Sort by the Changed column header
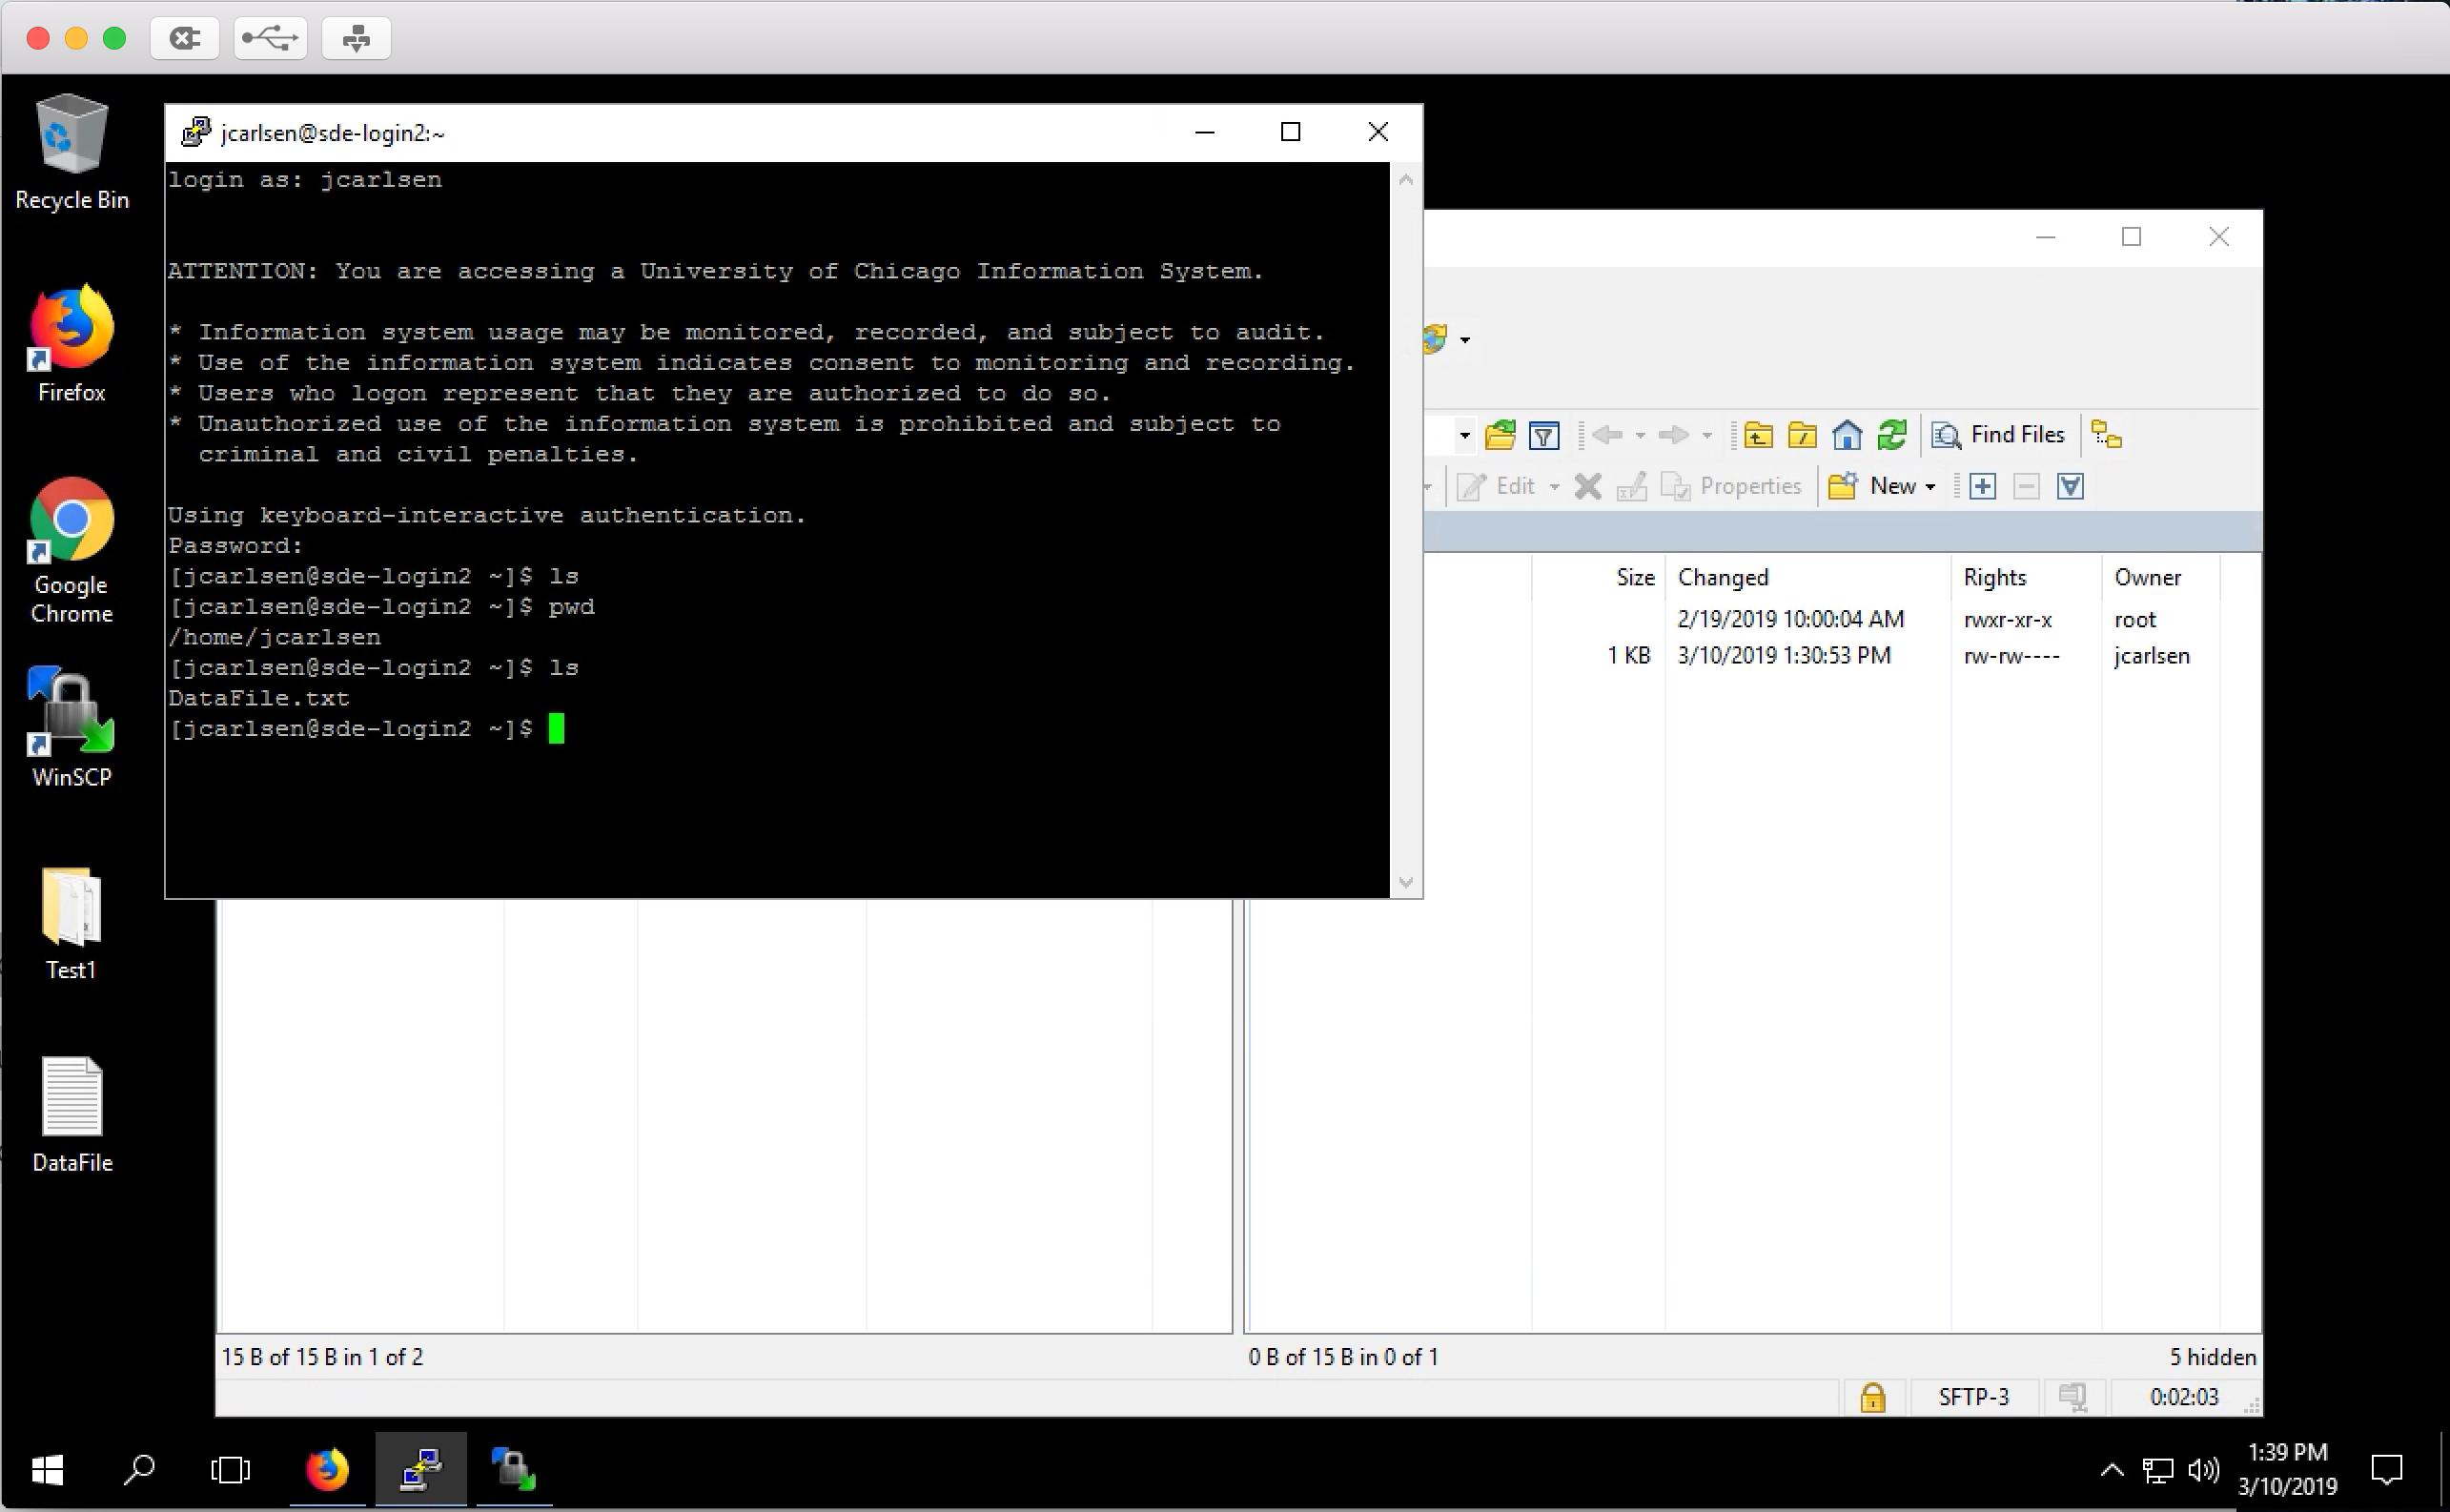Viewport: 2450px width, 1512px height. [x=1808, y=578]
